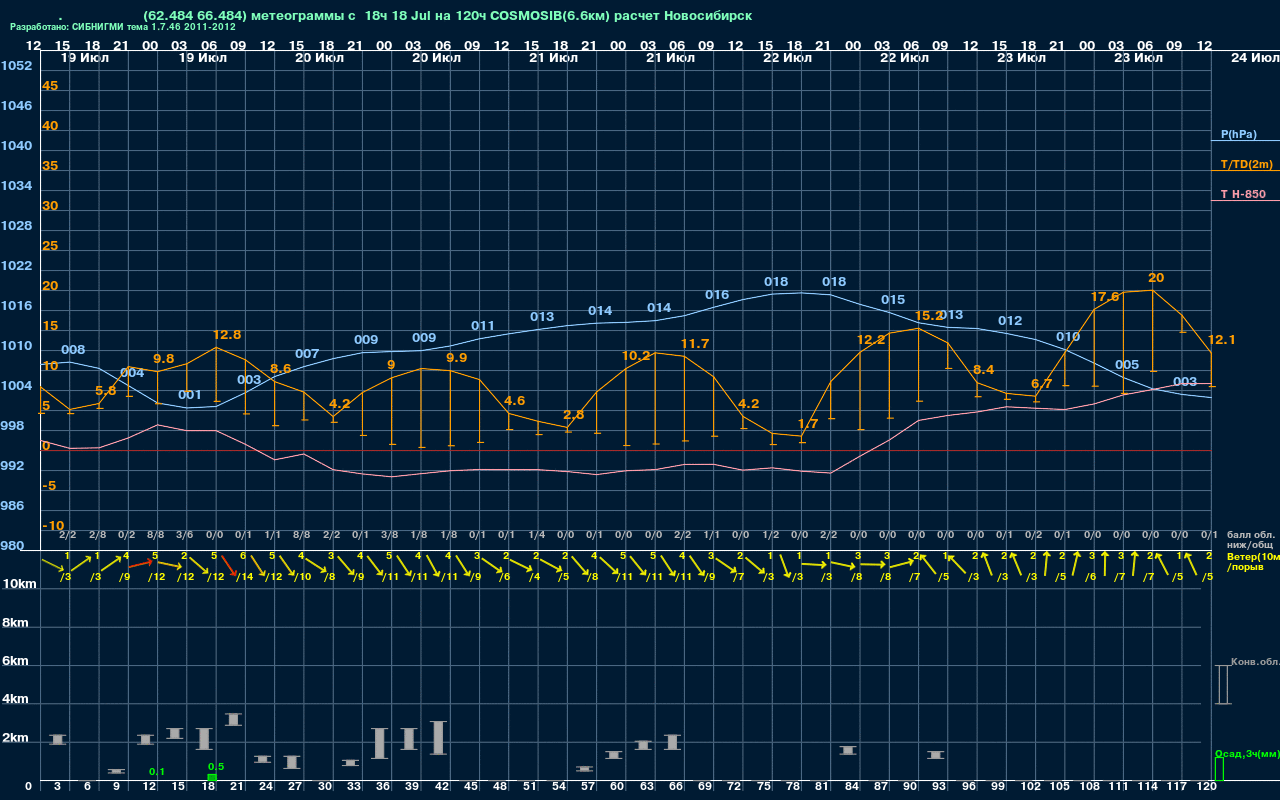Click the 007 pressure label
1280x800 pixels.
[307, 354]
